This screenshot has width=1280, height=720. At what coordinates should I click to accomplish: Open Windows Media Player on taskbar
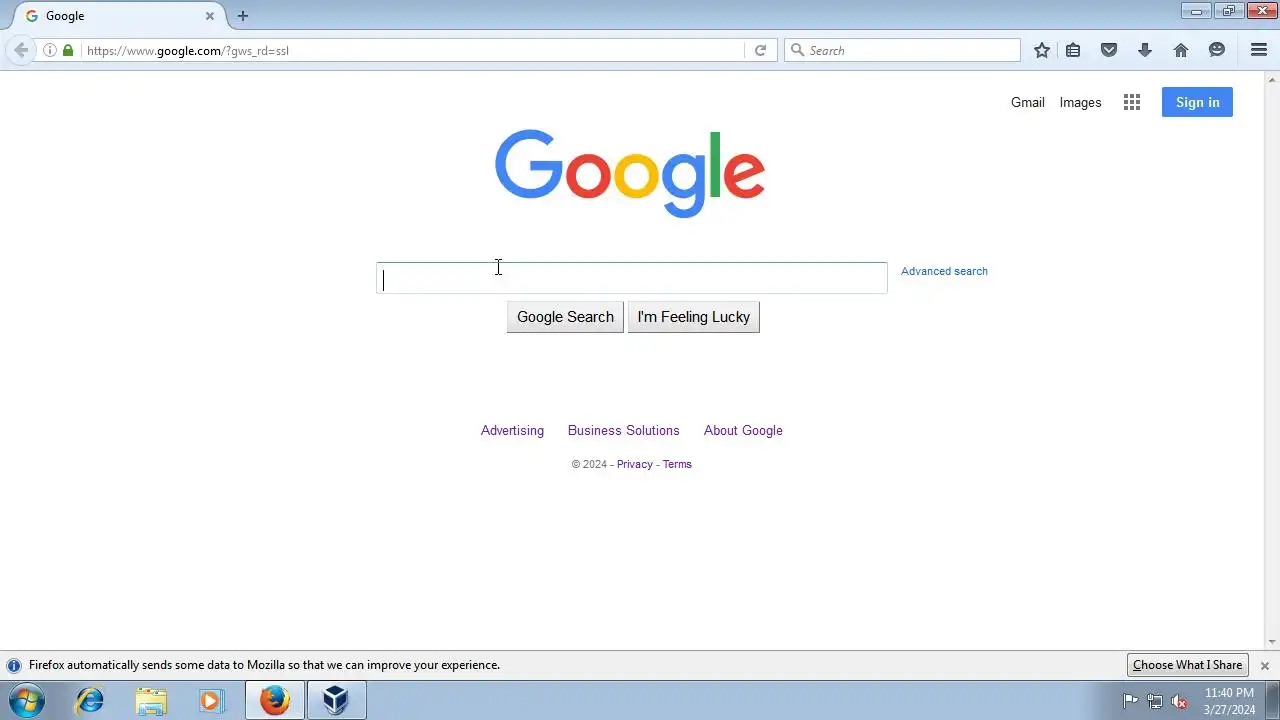click(211, 701)
